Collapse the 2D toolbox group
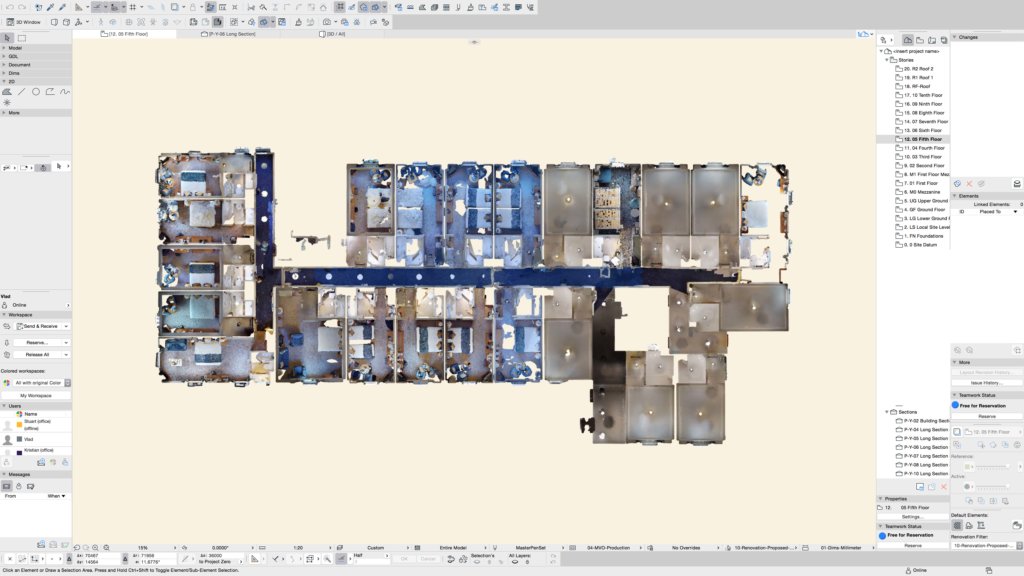The width and height of the screenshot is (1024, 576). coord(12,81)
